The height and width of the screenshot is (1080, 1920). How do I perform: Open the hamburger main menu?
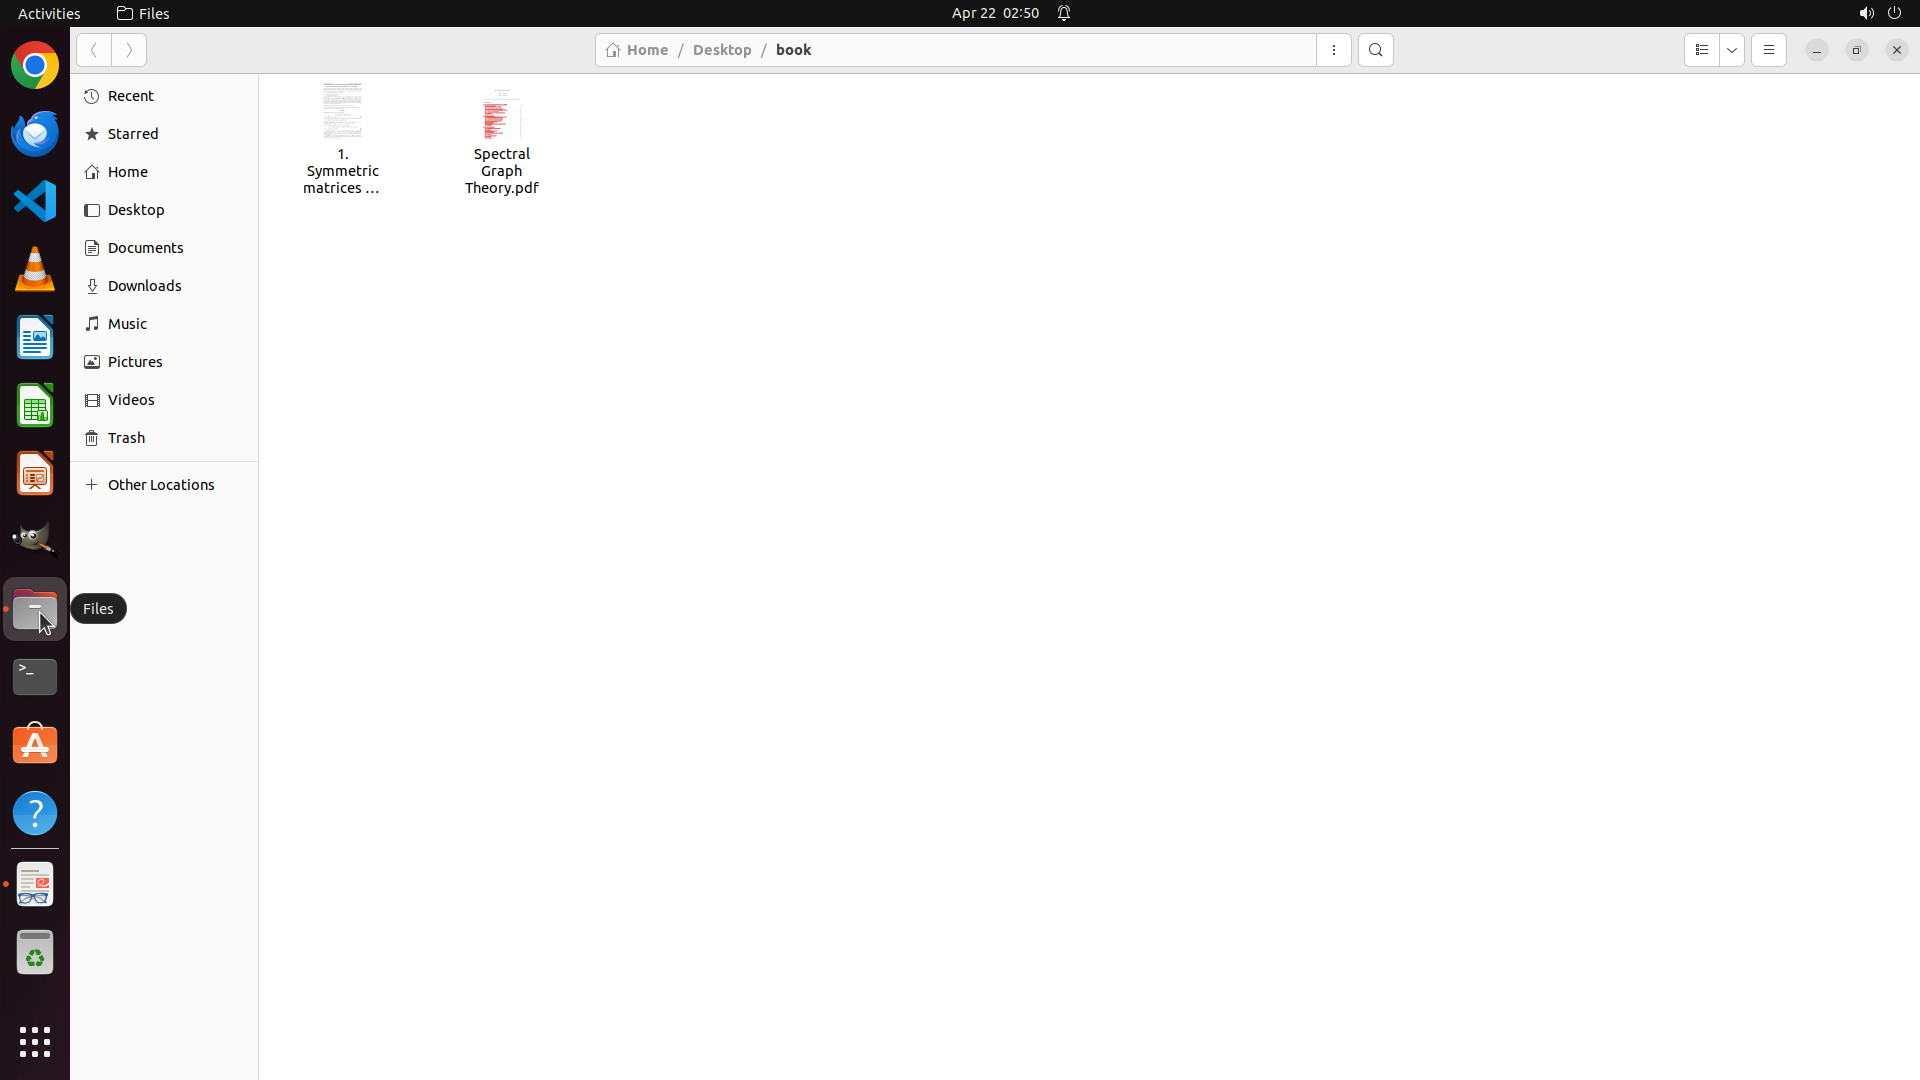pyautogui.click(x=1768, y=50)
